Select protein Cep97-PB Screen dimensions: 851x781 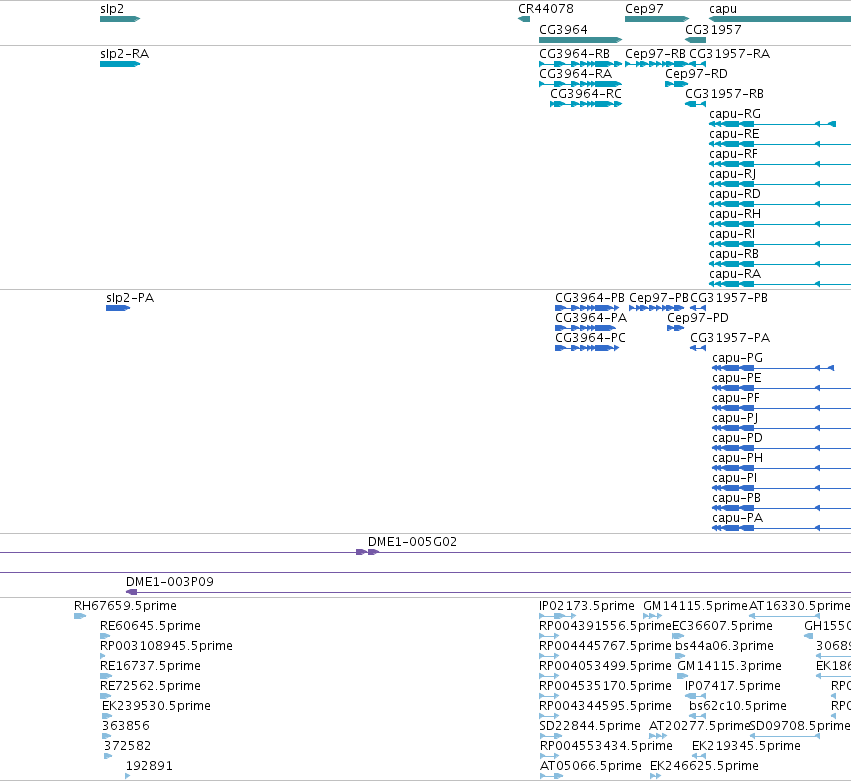[x=656, y=308]
